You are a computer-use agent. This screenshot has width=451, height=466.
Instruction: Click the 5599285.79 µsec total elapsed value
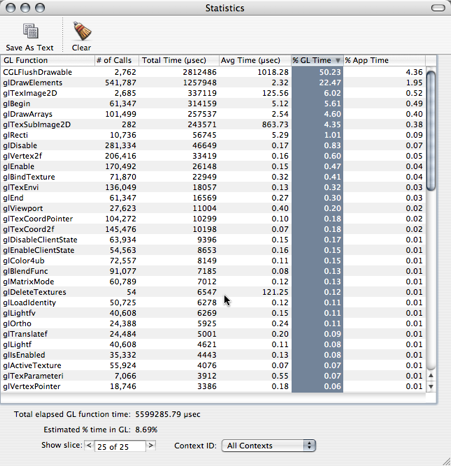(x=168, y=414)
